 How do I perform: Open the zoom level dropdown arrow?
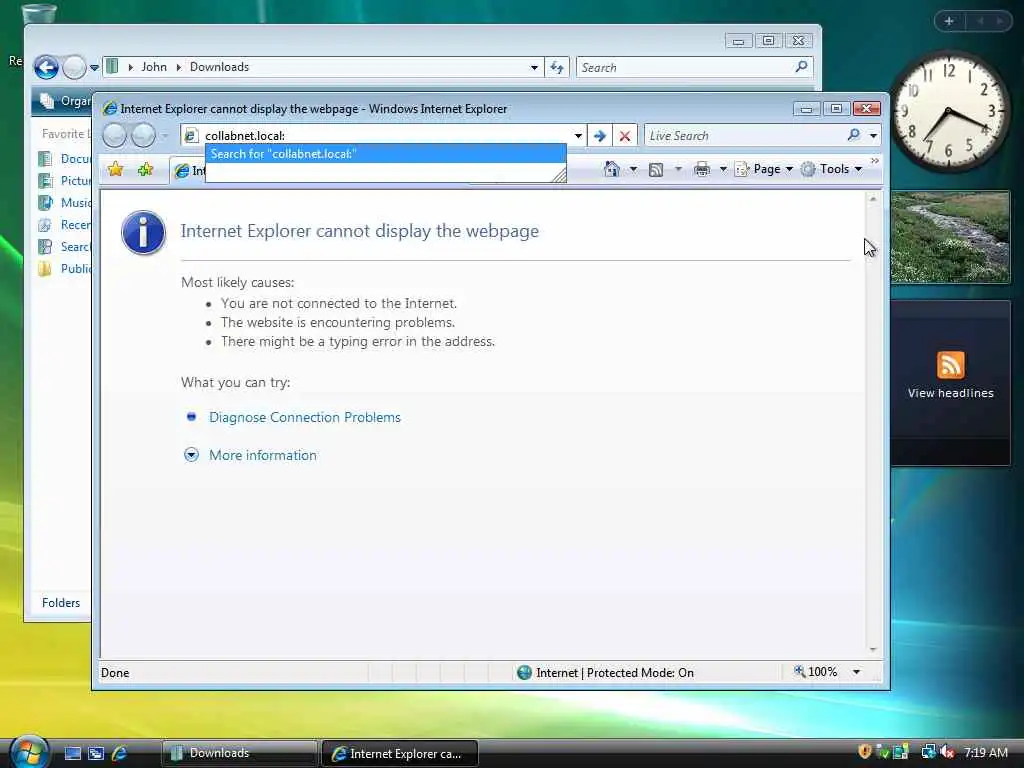tap(856, 672)
